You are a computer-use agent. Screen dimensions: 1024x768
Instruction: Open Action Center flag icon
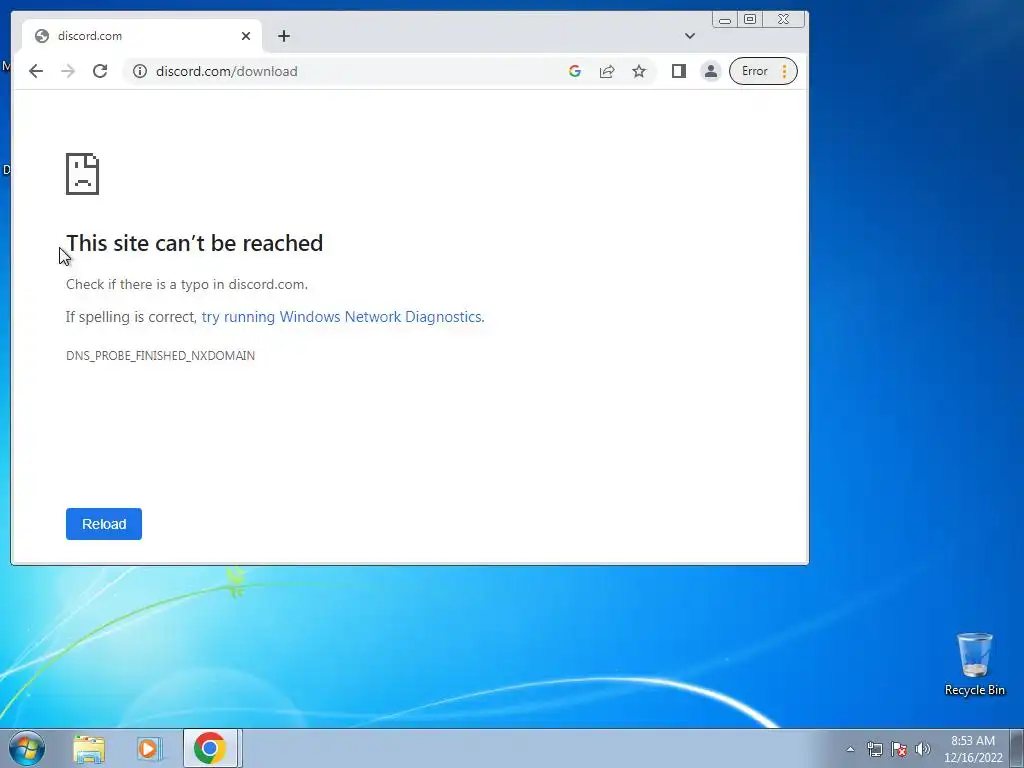pos(899,749)
